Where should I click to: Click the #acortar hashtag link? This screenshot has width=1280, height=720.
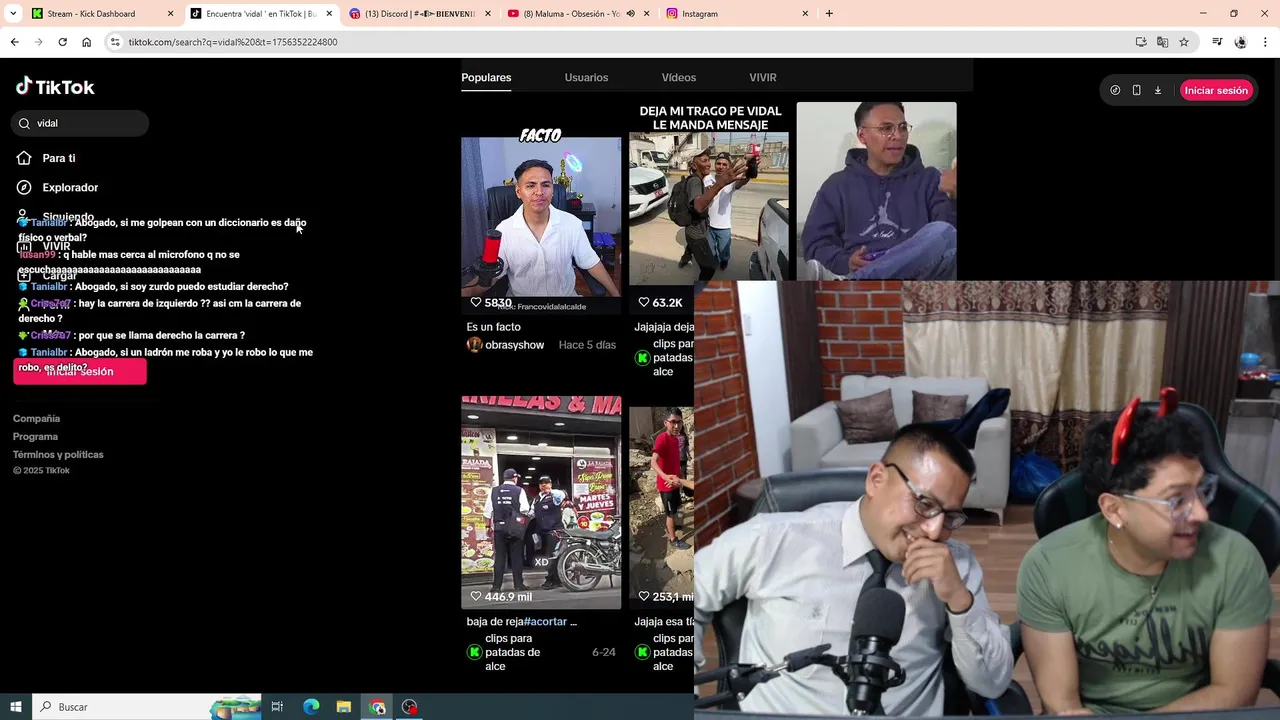[x=546, y=622]
